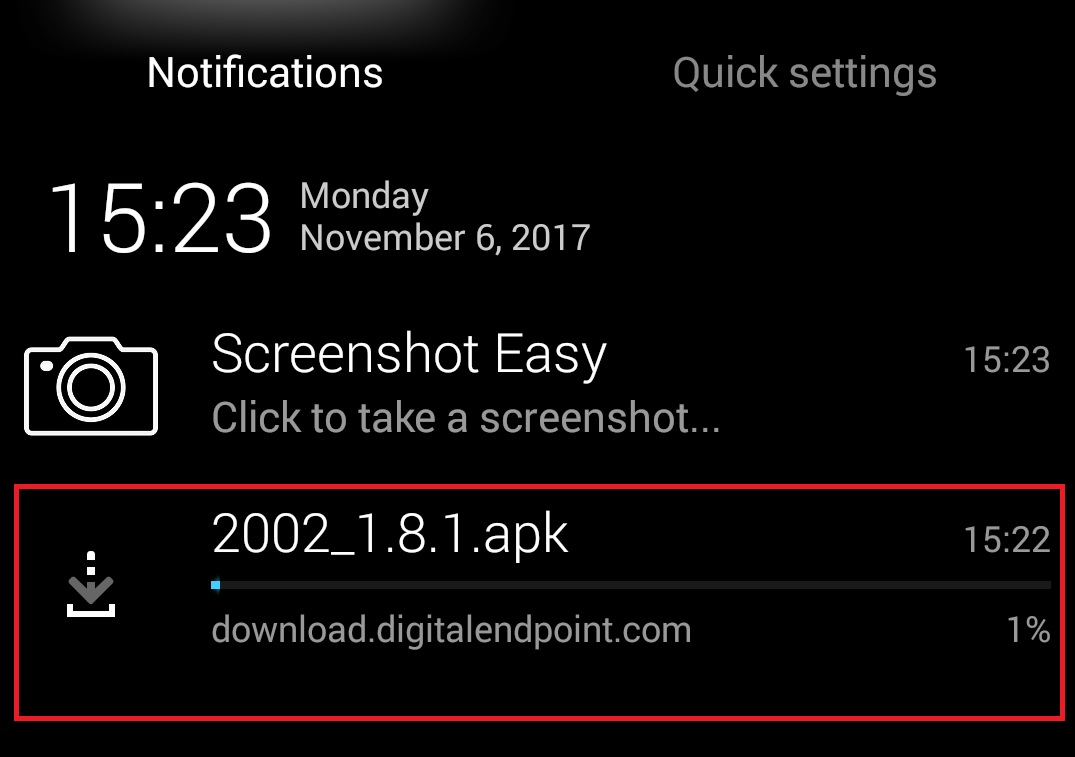
Task: Open the 2002_1.8.1.apk download notification title
Action: (x=390, y=534)
